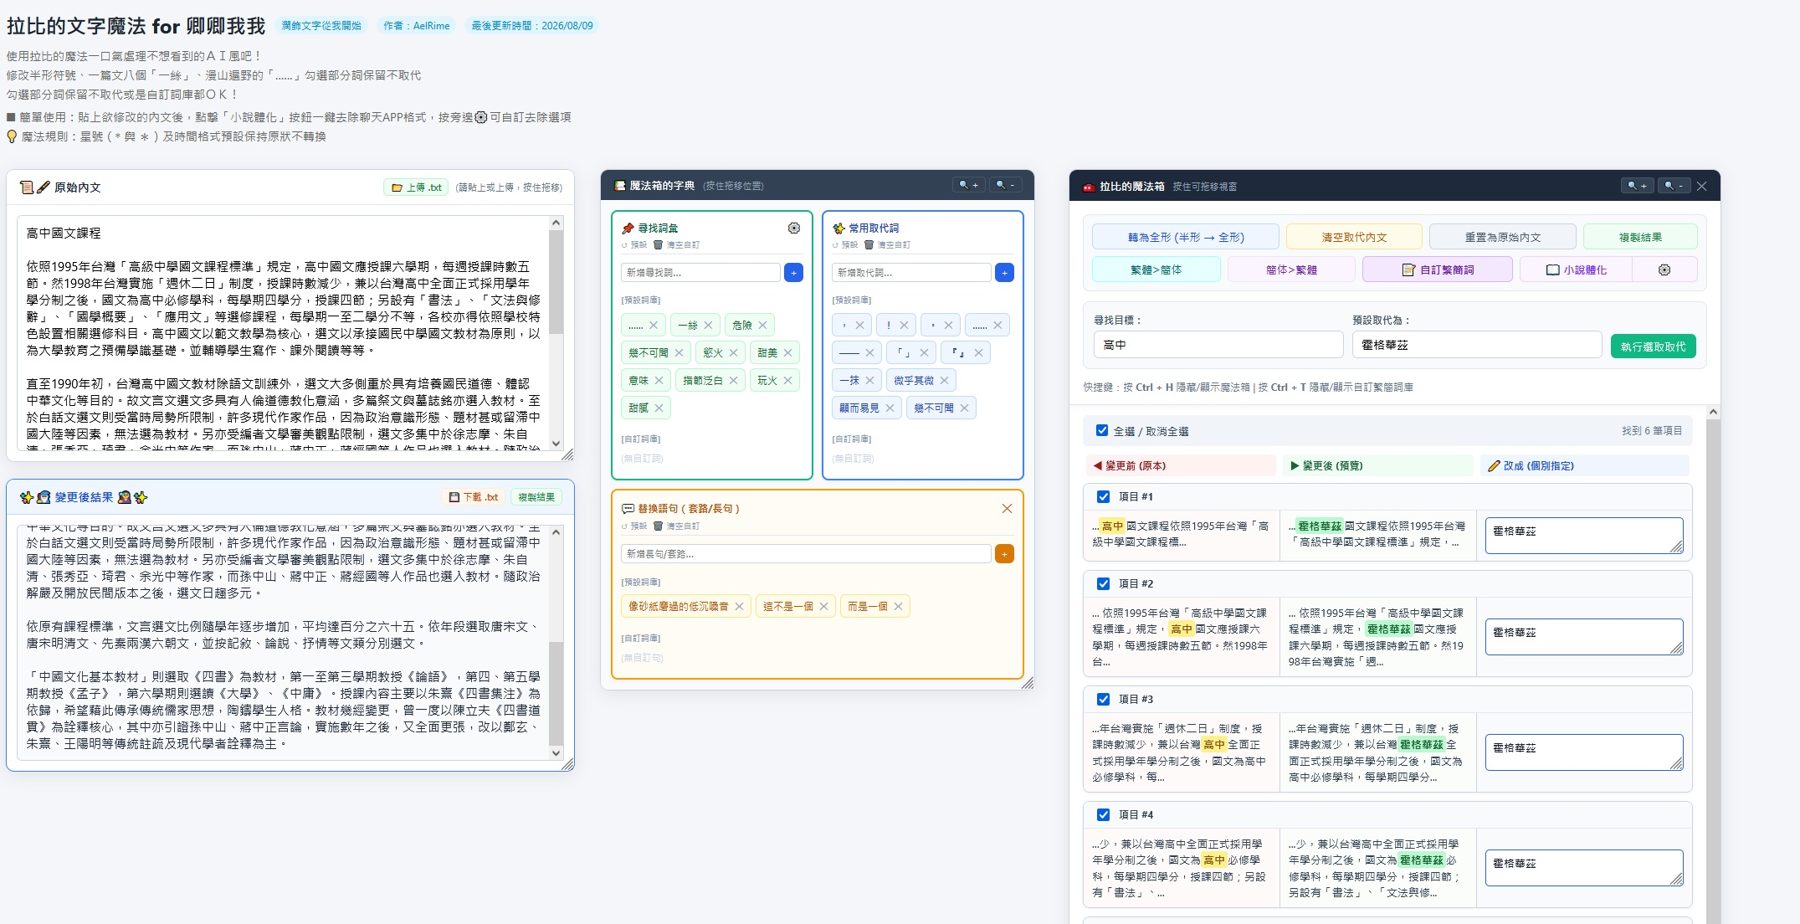Toggle 全選 / 取消全選 checkbox
The height and width of the screenshot is (924, 1800).
(x=1102, y=431)
